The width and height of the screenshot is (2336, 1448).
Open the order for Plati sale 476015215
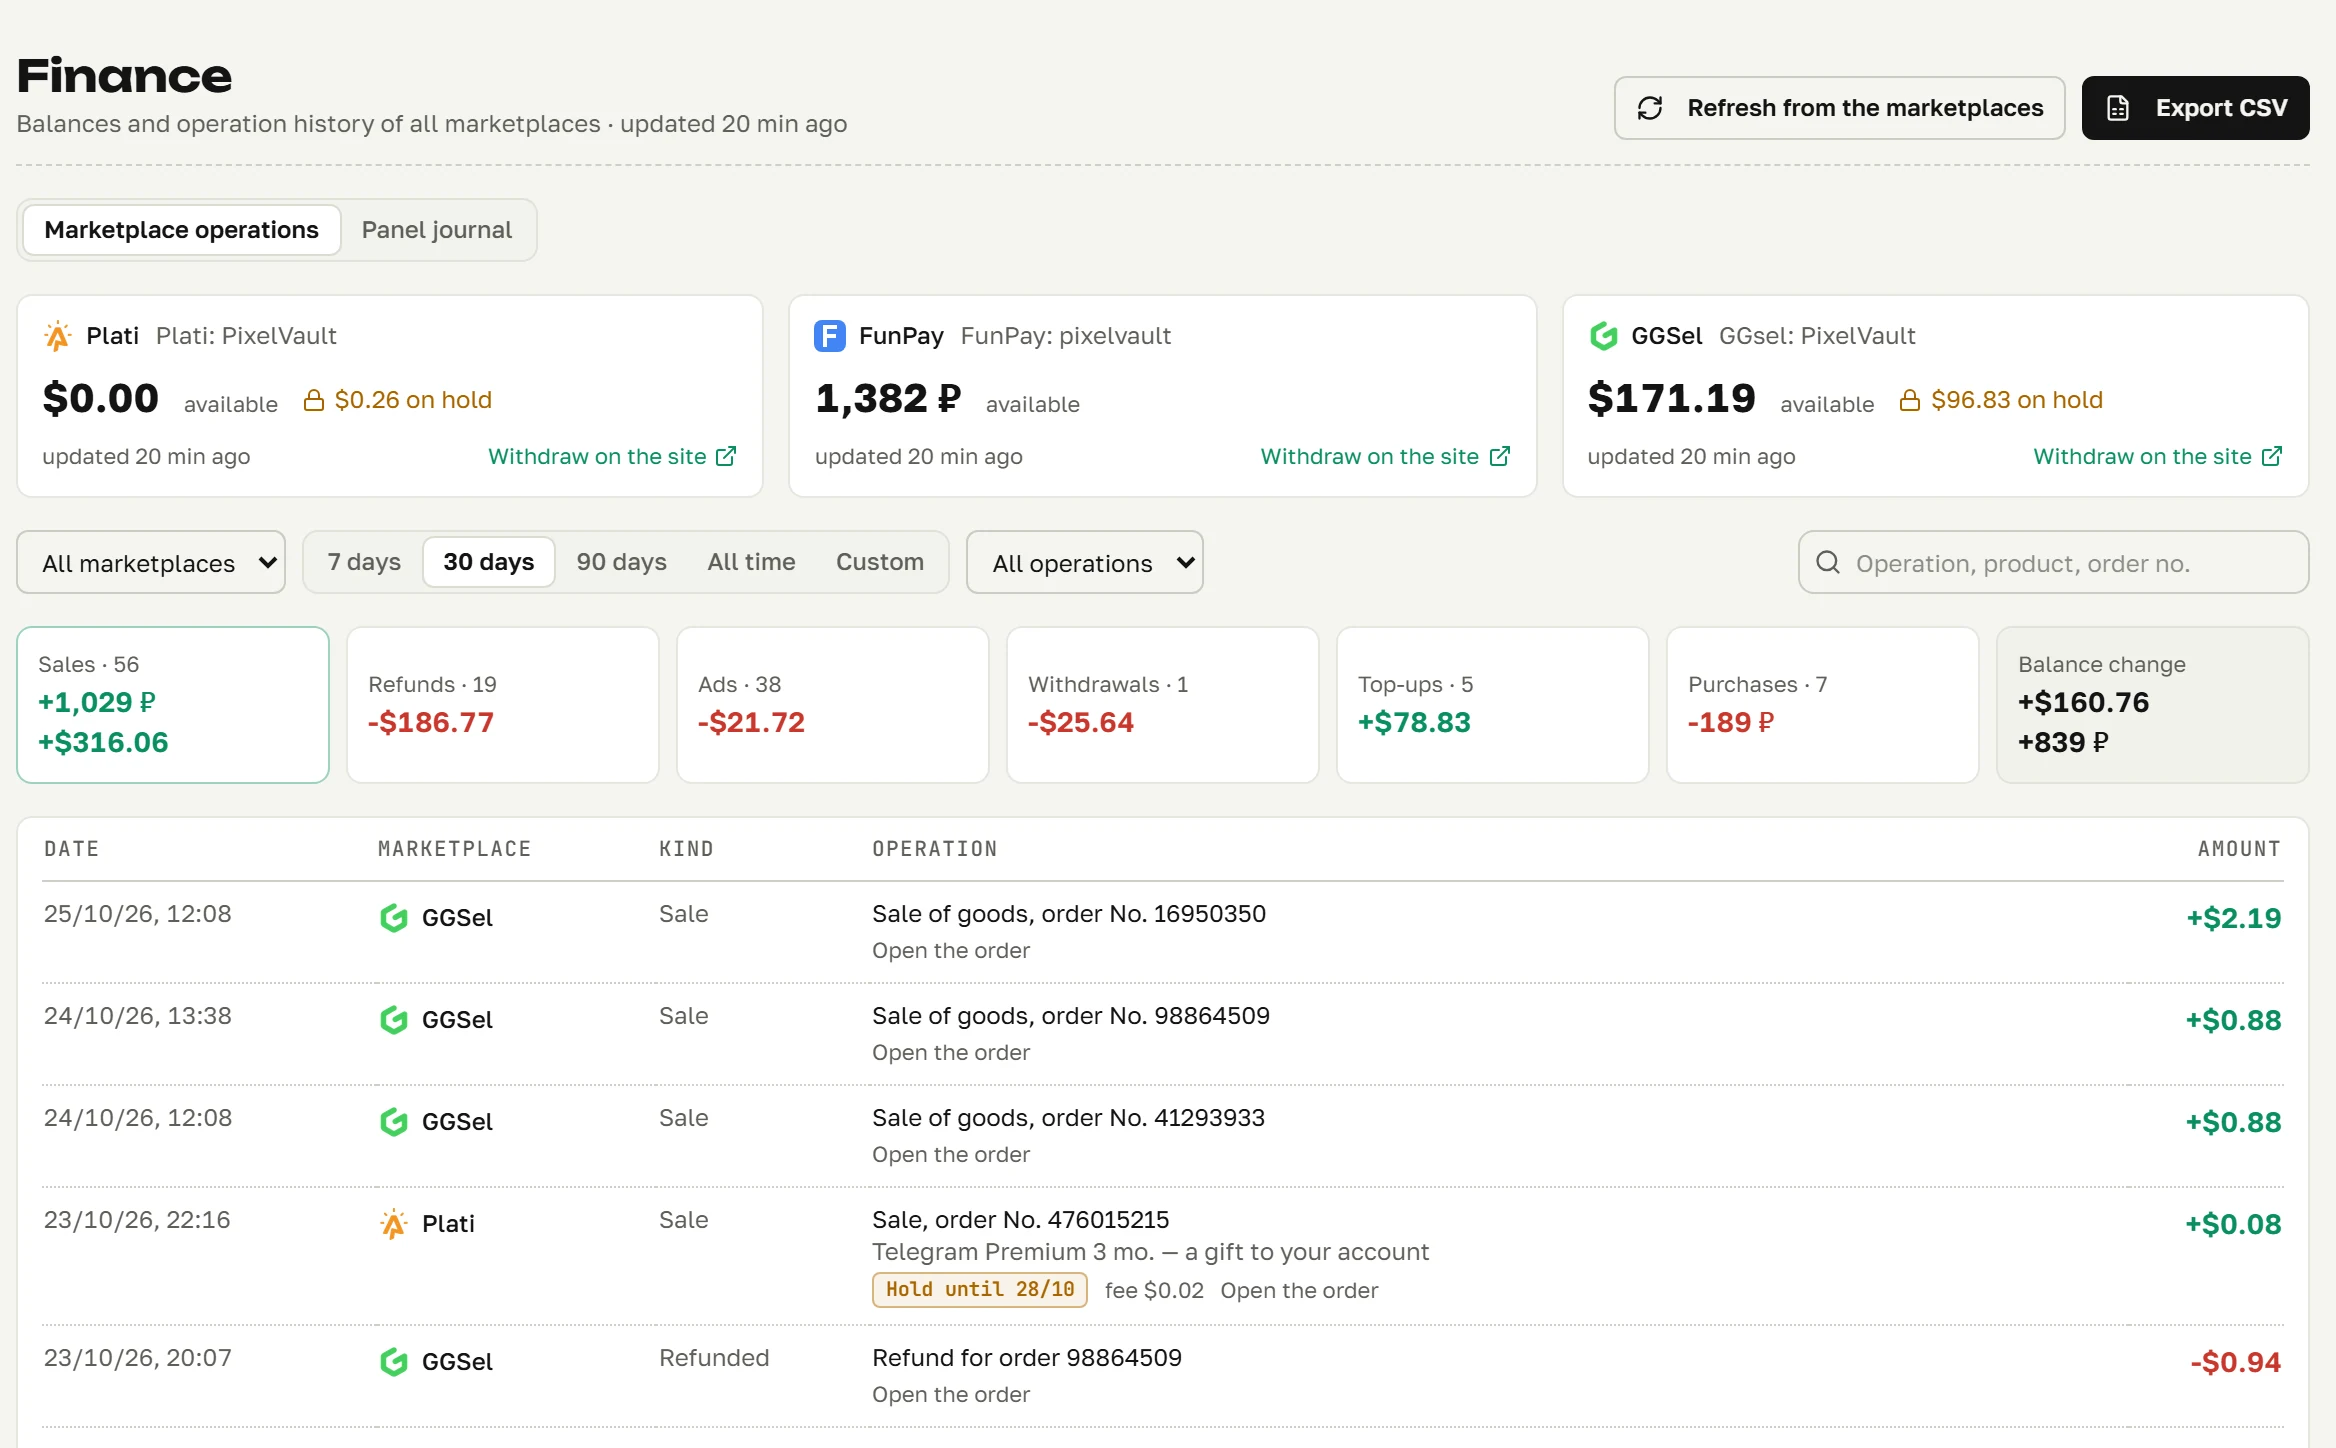pyautogui.click(x=1299, y=1290)
